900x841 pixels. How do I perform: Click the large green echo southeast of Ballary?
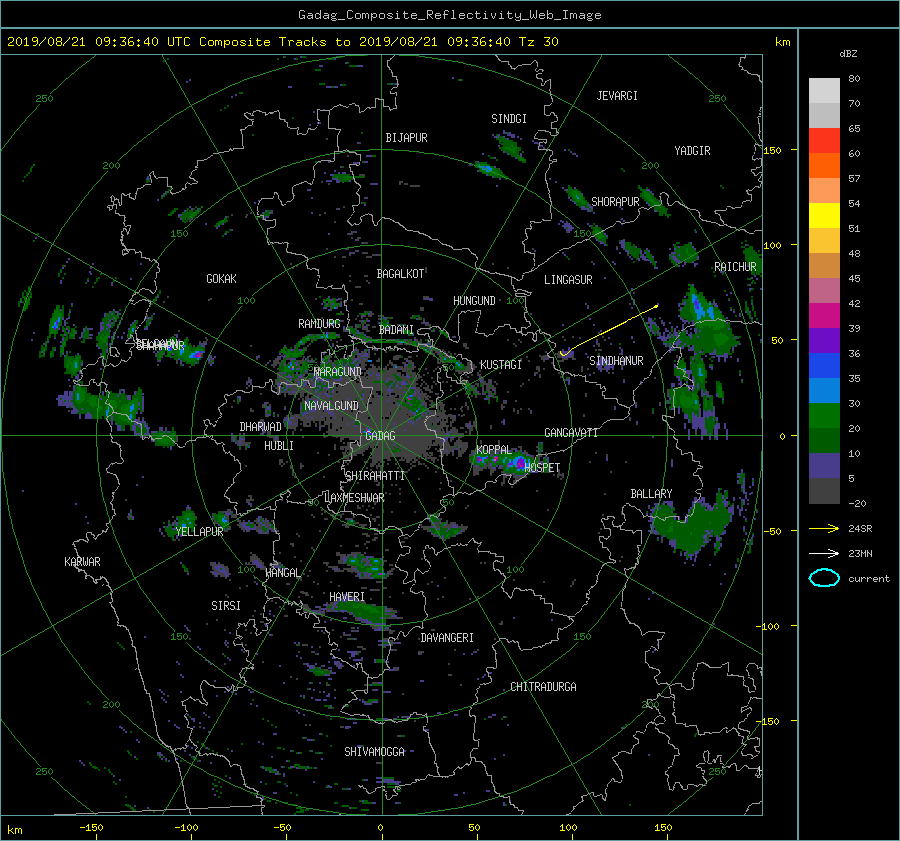point(693,524)
